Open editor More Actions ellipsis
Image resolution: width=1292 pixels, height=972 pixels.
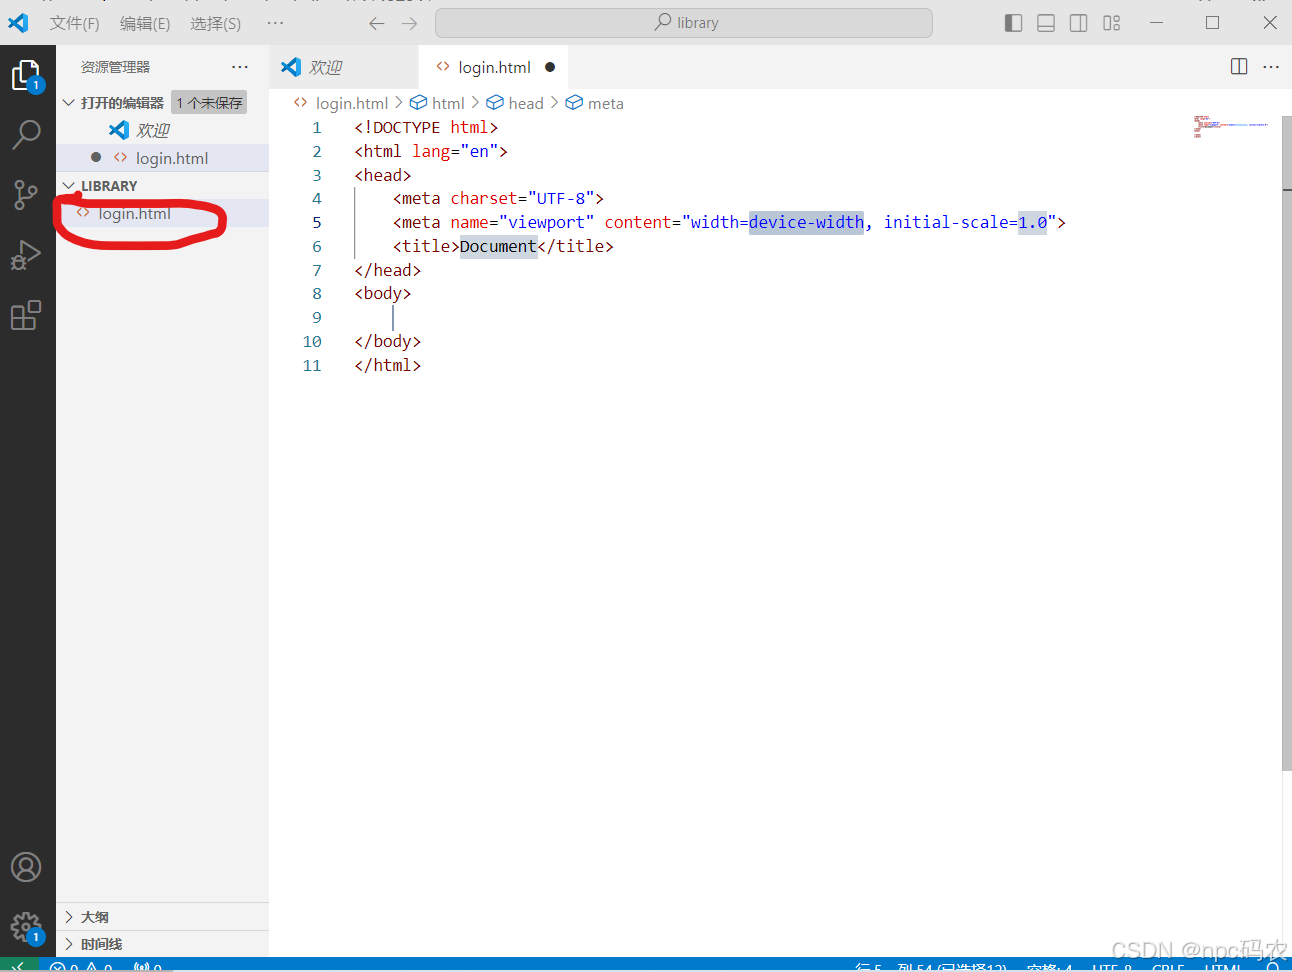(1271, 66)
